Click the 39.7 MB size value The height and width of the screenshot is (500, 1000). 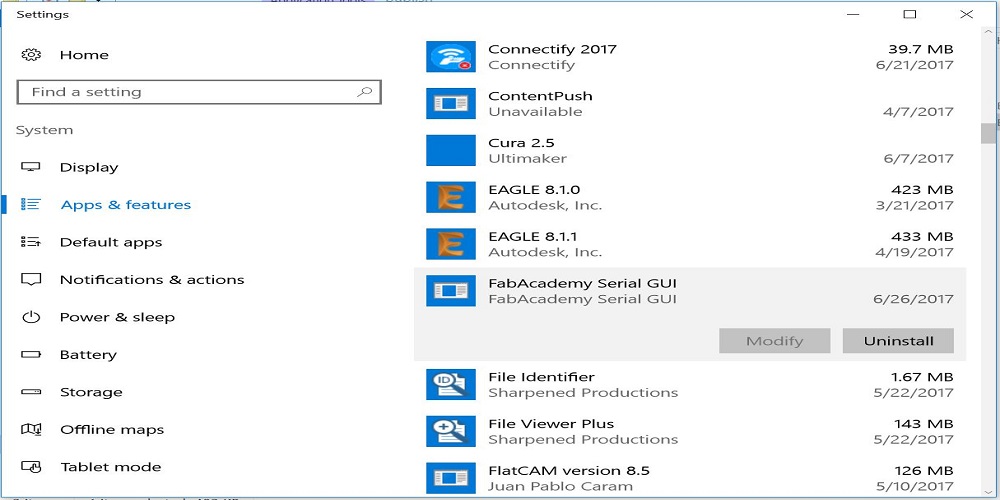921,49
